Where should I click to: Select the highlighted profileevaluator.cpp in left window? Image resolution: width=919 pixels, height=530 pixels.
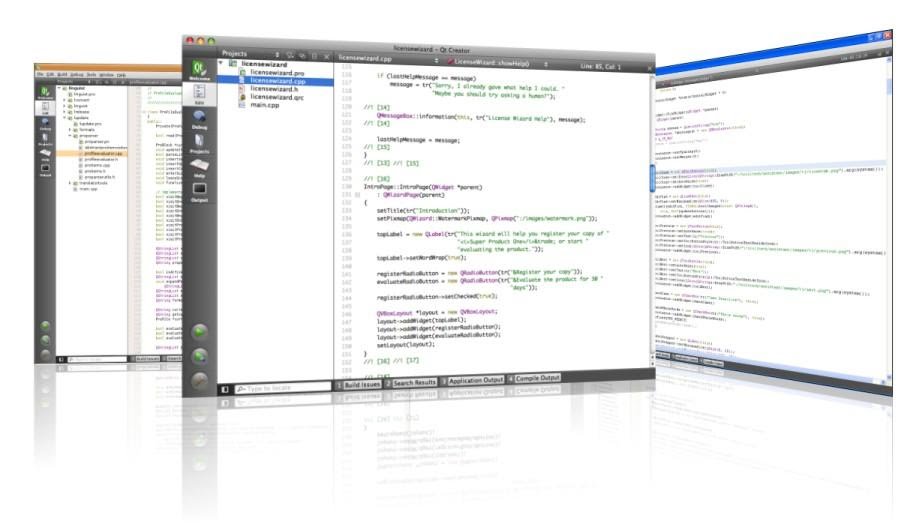(x=94, y=154)
